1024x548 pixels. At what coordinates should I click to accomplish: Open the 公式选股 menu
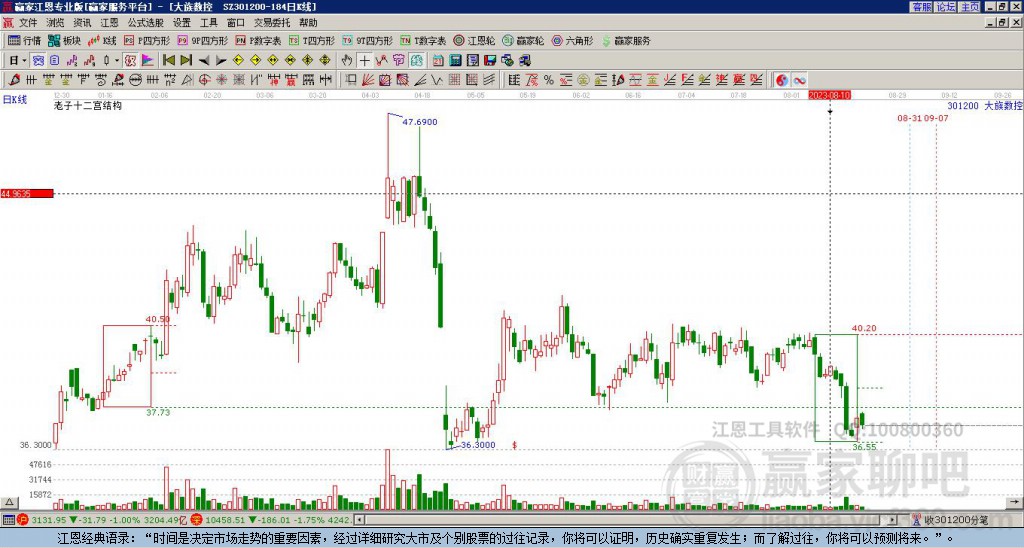tap(146, 23)
